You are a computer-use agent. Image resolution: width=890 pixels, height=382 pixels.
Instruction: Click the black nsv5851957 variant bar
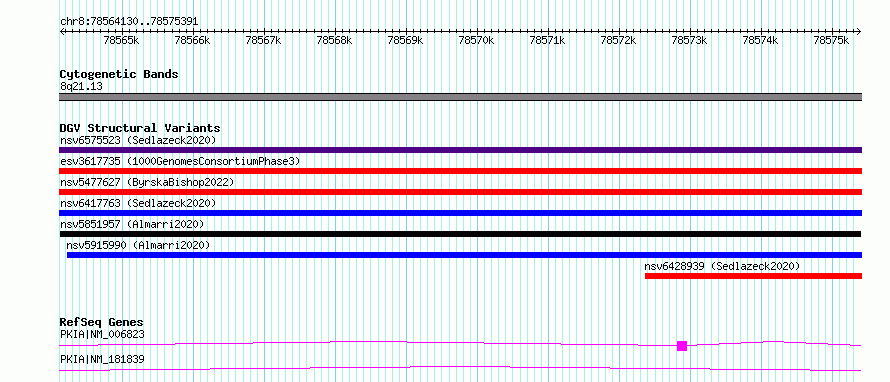click(x=460, y=234)
